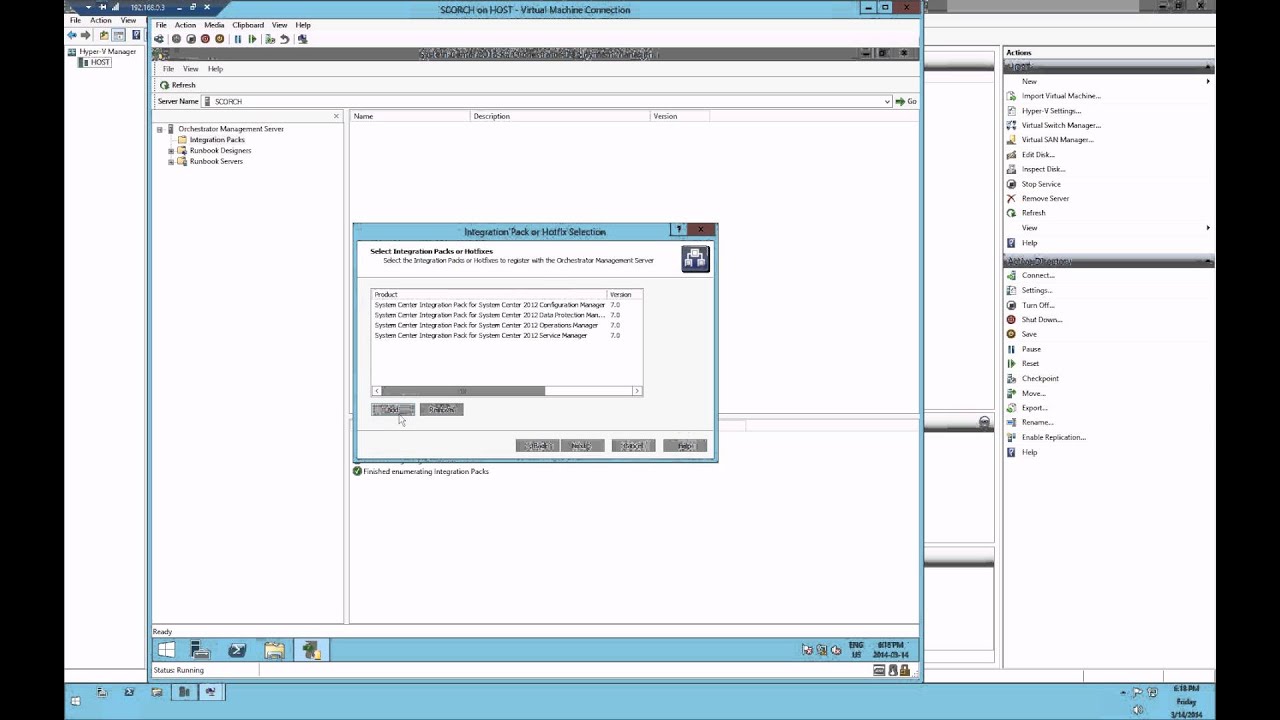Viewport: 1280px width, 720px height.
Task: Open the VM Connection Action menu
Action: tap(185, 25)
